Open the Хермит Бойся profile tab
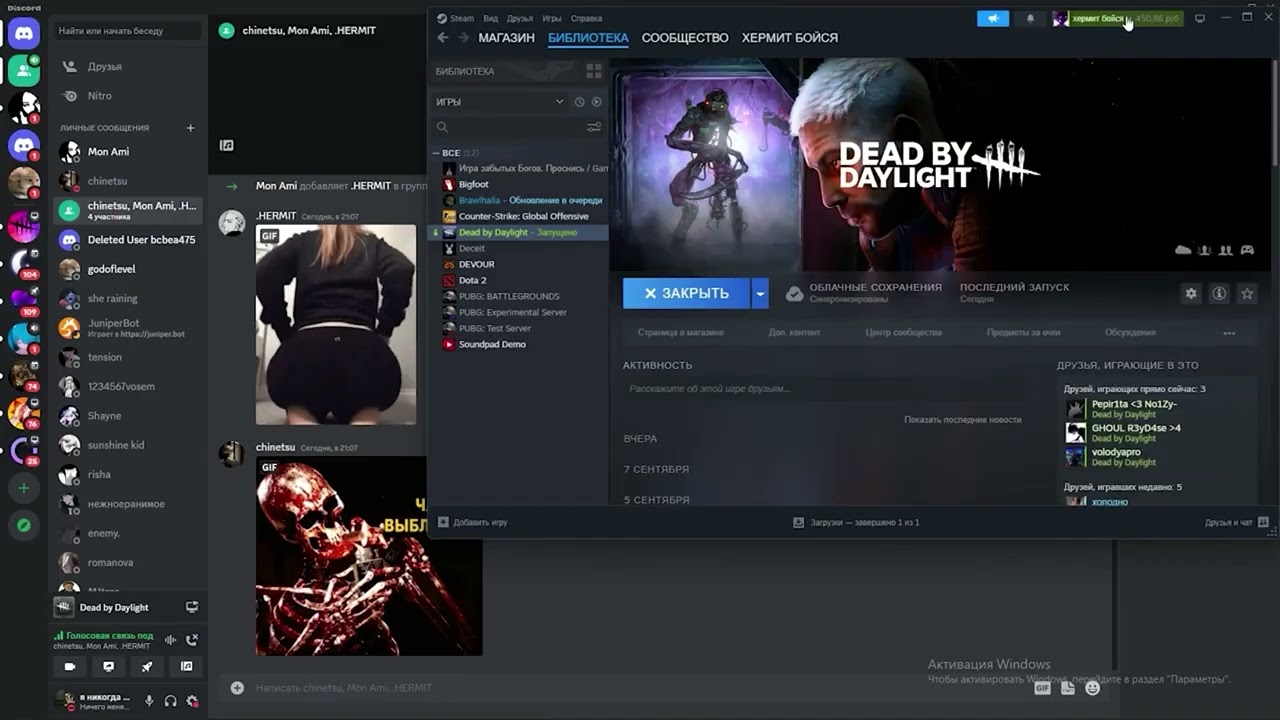Screen dimensions: 1280x720 tap(790, 38)
